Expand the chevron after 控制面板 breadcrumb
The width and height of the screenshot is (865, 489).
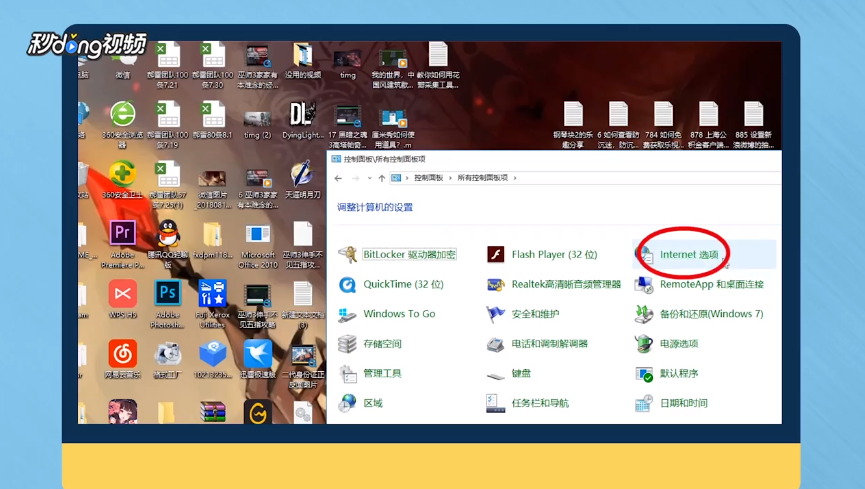[x=450, y=178]
